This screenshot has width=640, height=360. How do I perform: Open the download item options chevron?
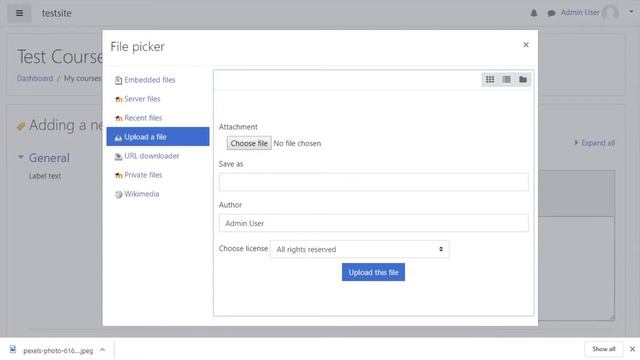[x=102, y=350]
